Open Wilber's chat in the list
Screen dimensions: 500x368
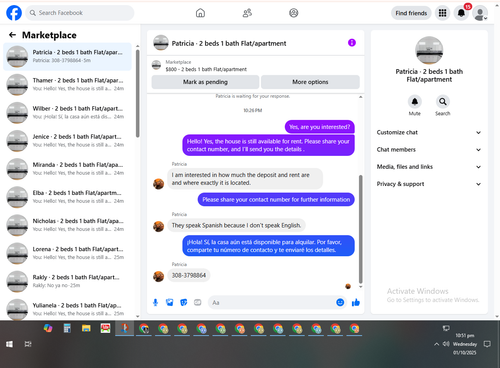click(67, 113)
